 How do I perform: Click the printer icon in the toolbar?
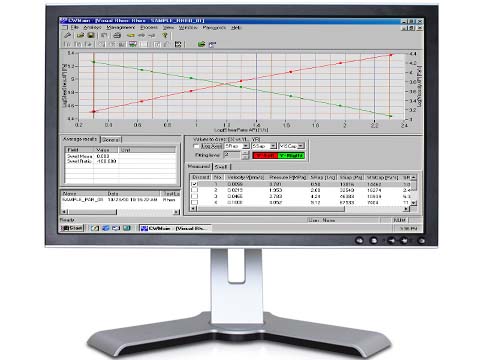click(x=117, y=35)
